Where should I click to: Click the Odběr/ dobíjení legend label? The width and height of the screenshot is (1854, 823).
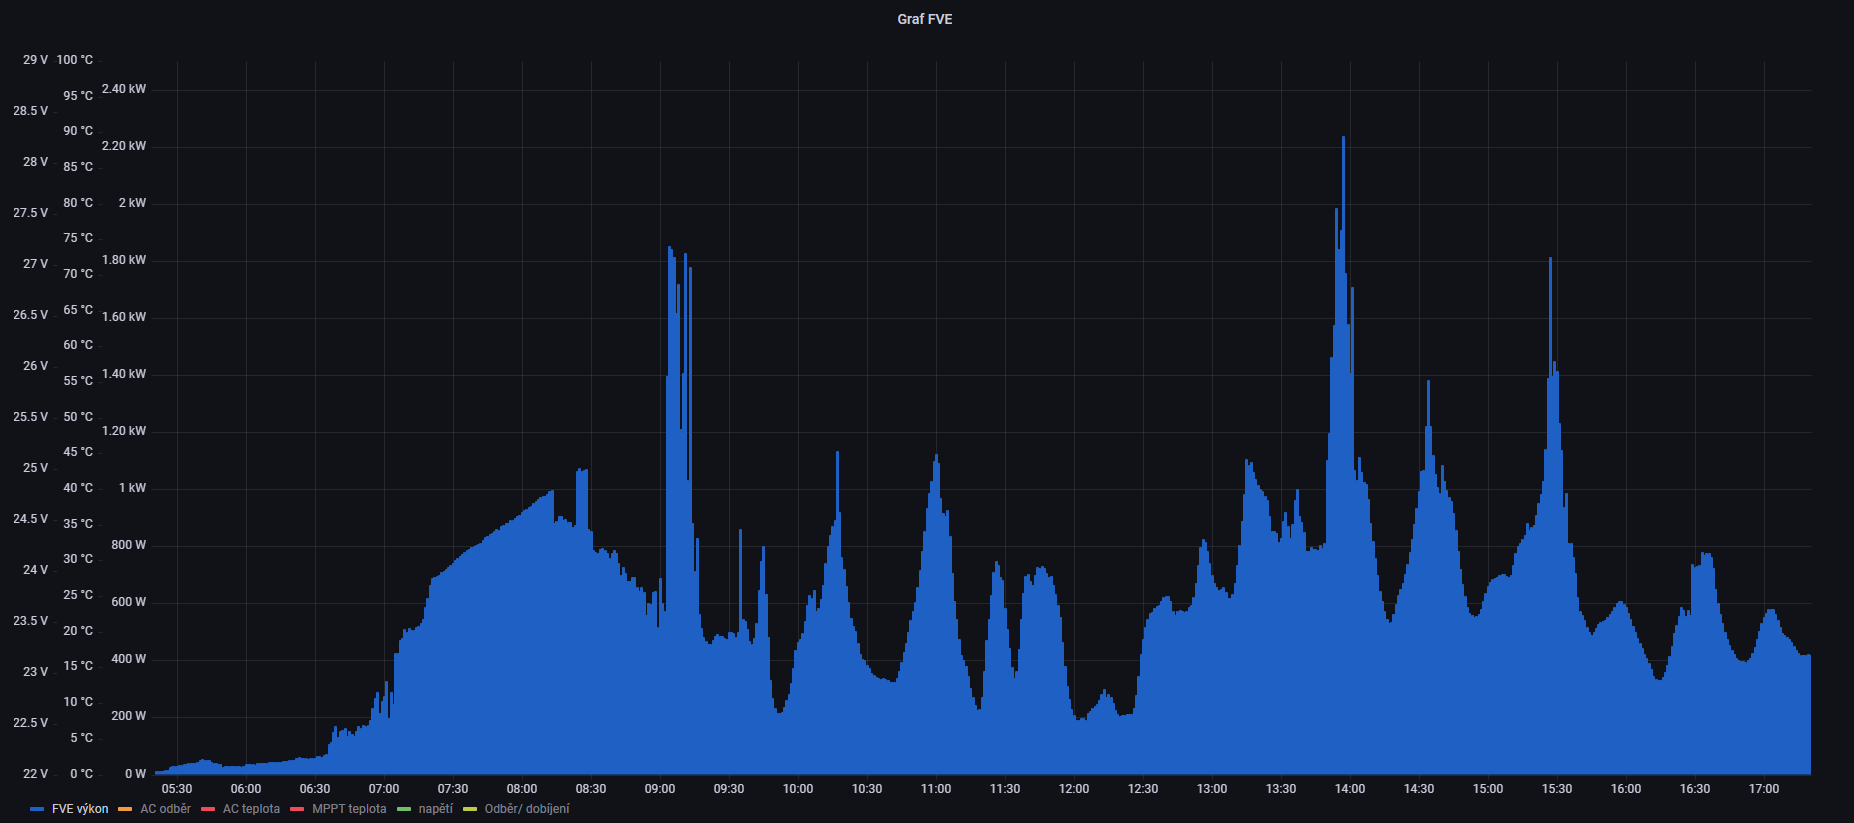[x=527, y=809]
